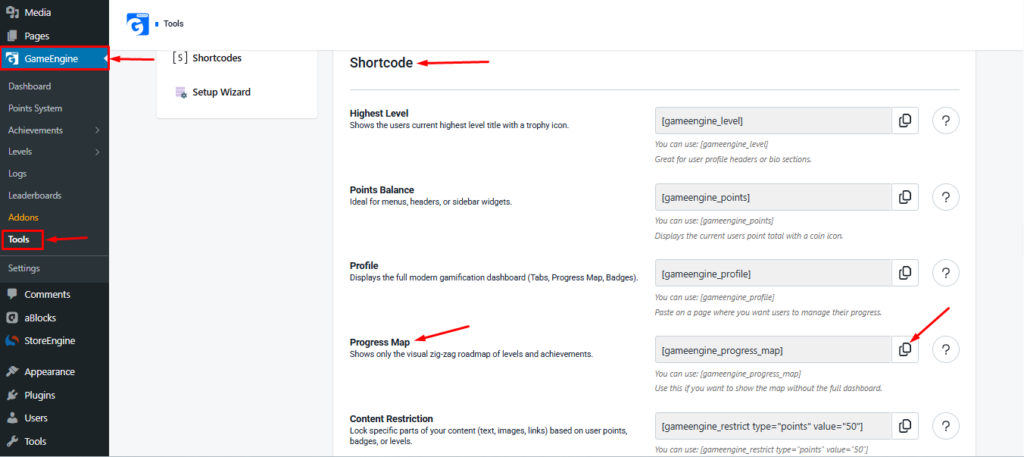Expand the Levels submenu arrow
Screen dimensions: 1024x457
click(x=97, y=152)
